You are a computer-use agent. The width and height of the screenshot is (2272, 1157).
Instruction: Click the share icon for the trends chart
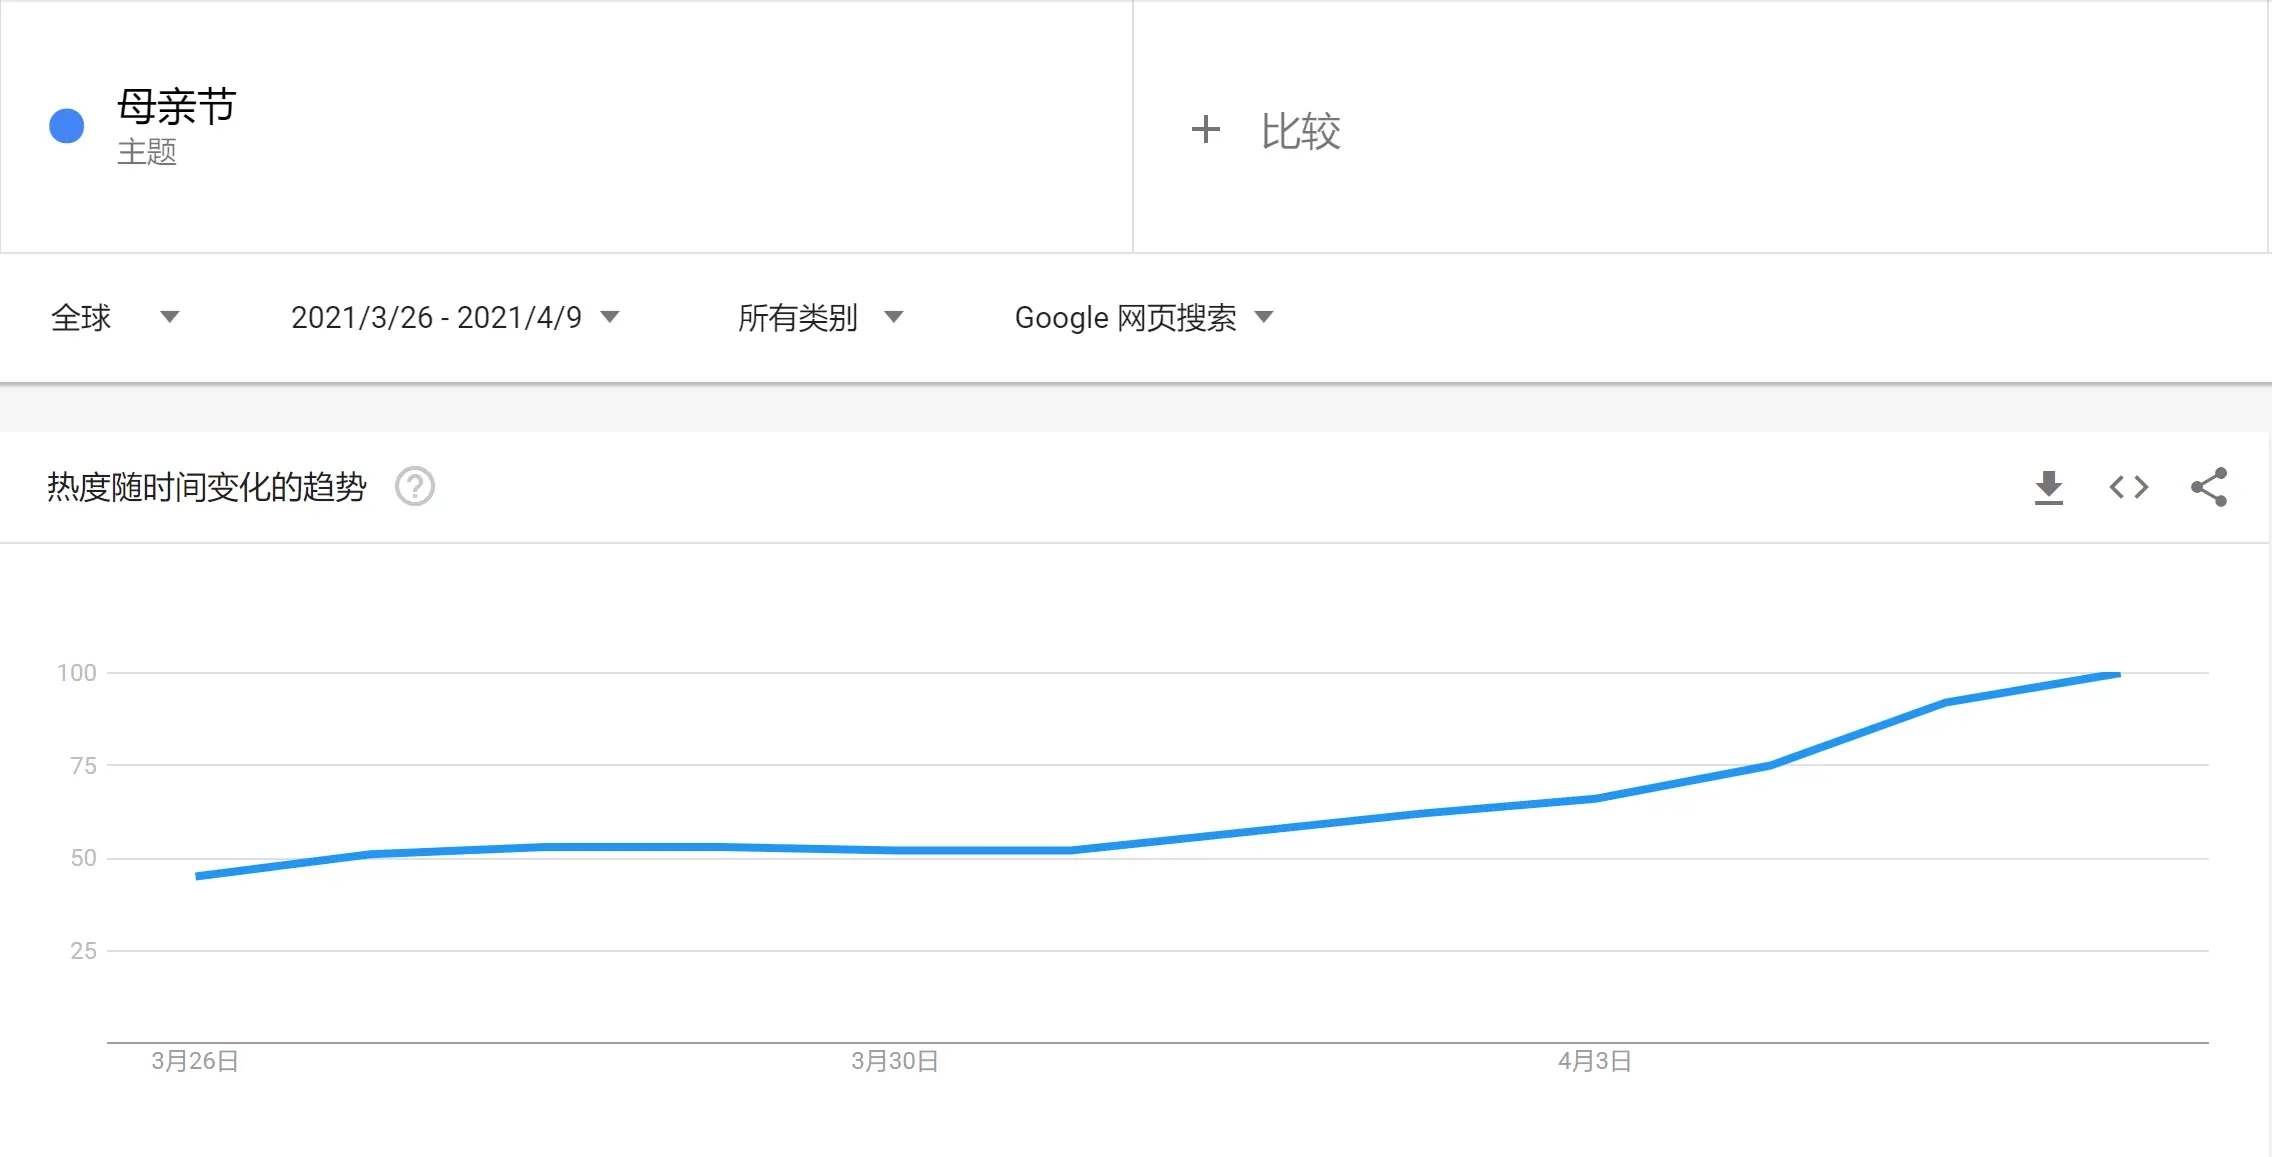click(2209, 487)
